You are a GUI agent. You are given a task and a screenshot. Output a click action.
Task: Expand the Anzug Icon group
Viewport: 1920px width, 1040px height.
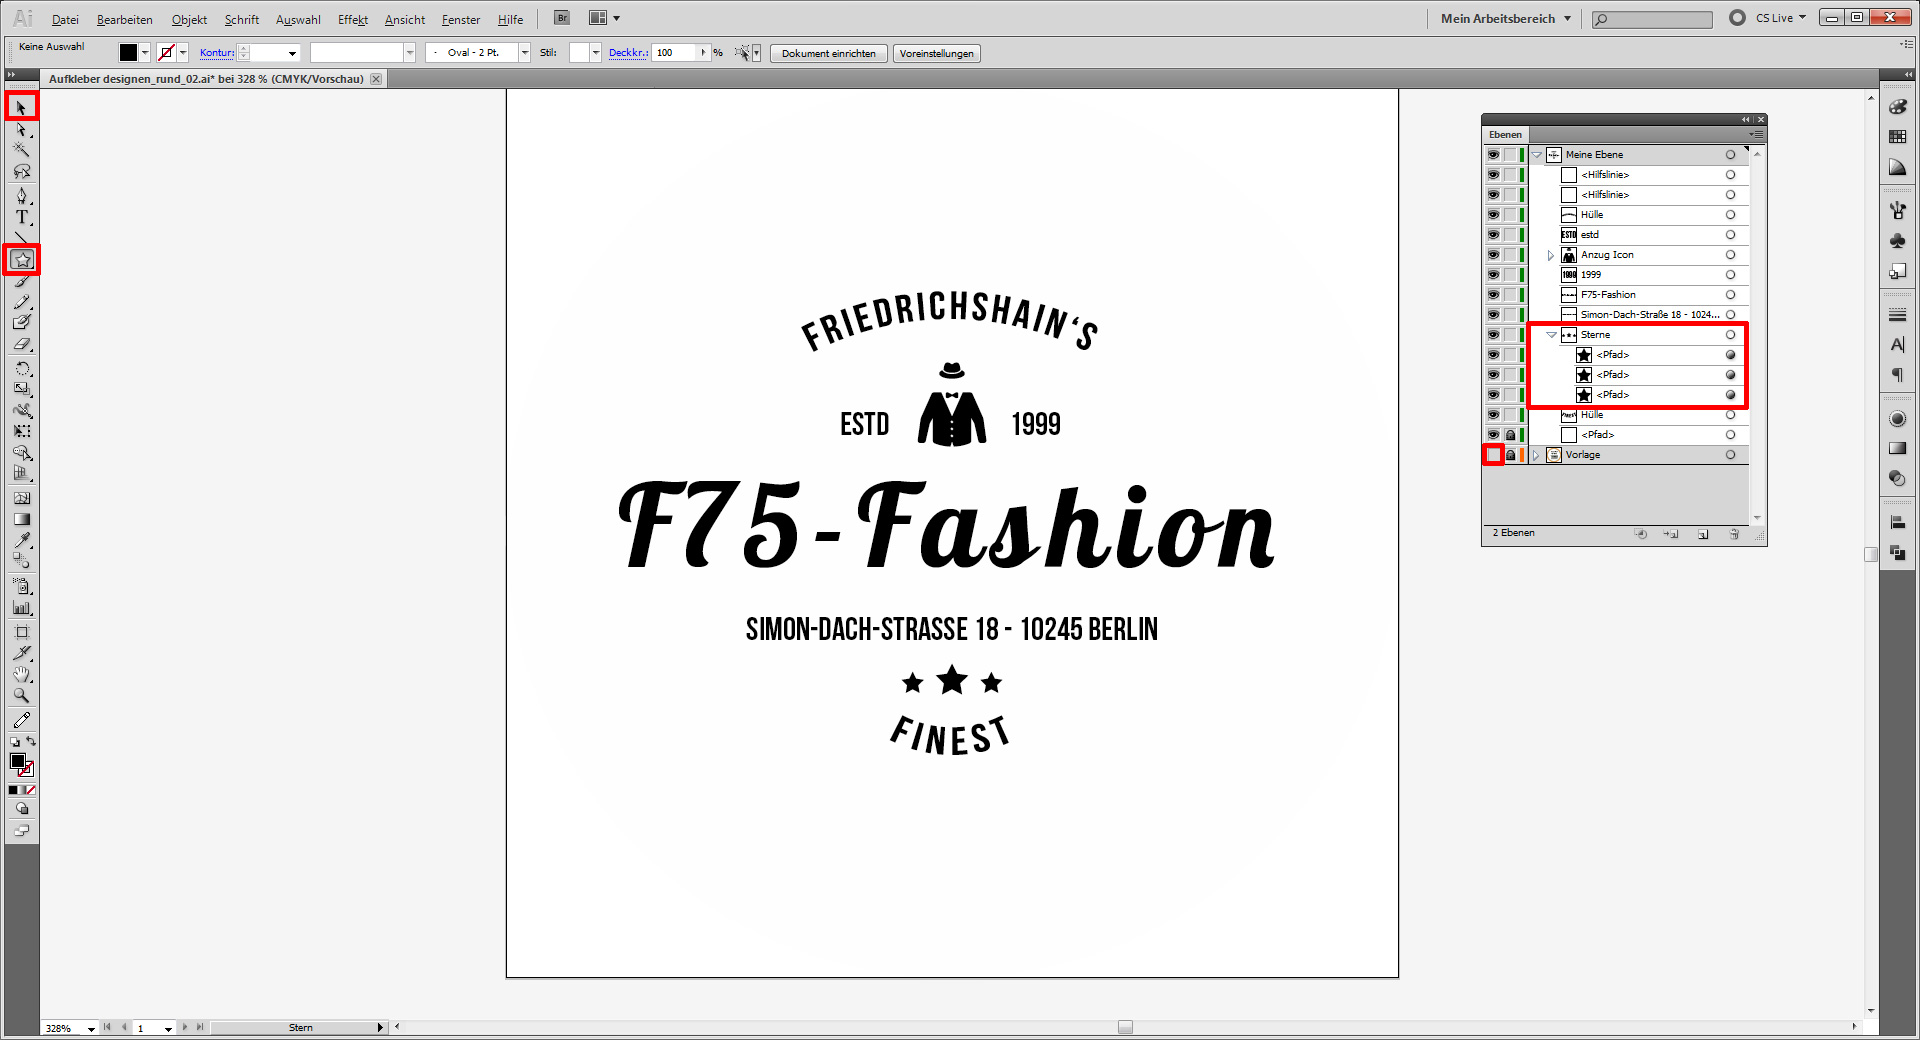click(1550, 255)
